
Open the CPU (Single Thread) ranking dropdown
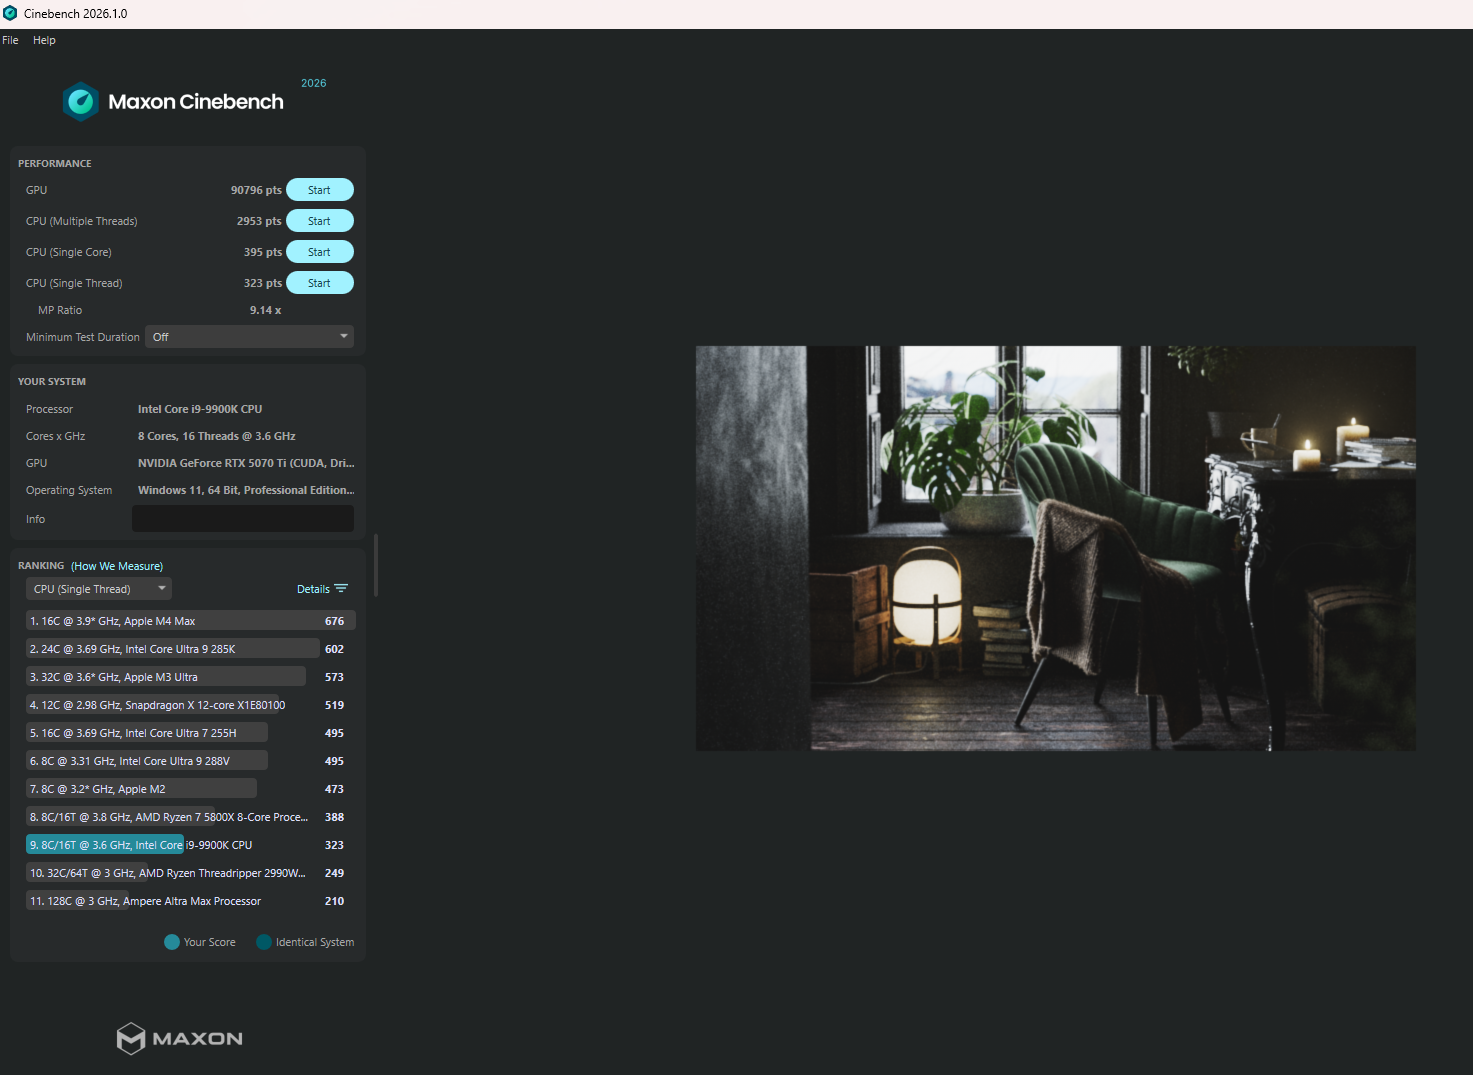(99, 589)
